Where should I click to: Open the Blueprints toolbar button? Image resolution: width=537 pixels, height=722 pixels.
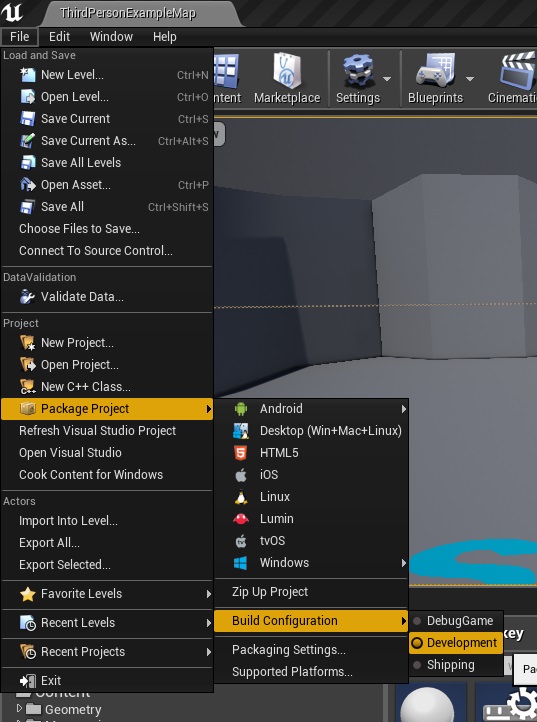(x=435, y=78)
